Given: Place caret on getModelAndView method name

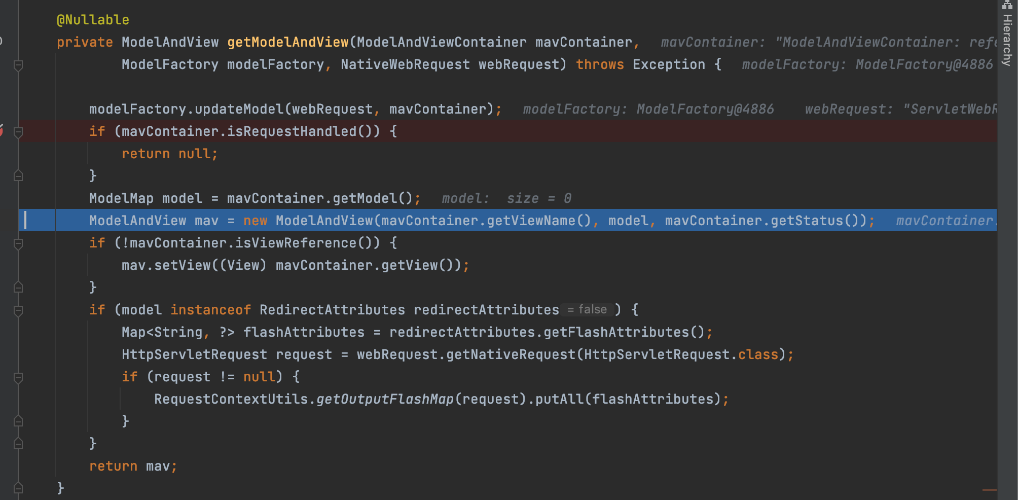Looking at the screenshot, I should pos(288,42).
